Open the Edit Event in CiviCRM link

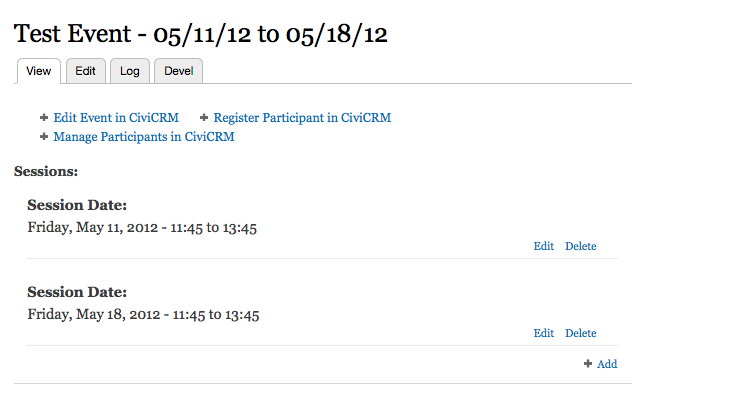coord(116,118)
